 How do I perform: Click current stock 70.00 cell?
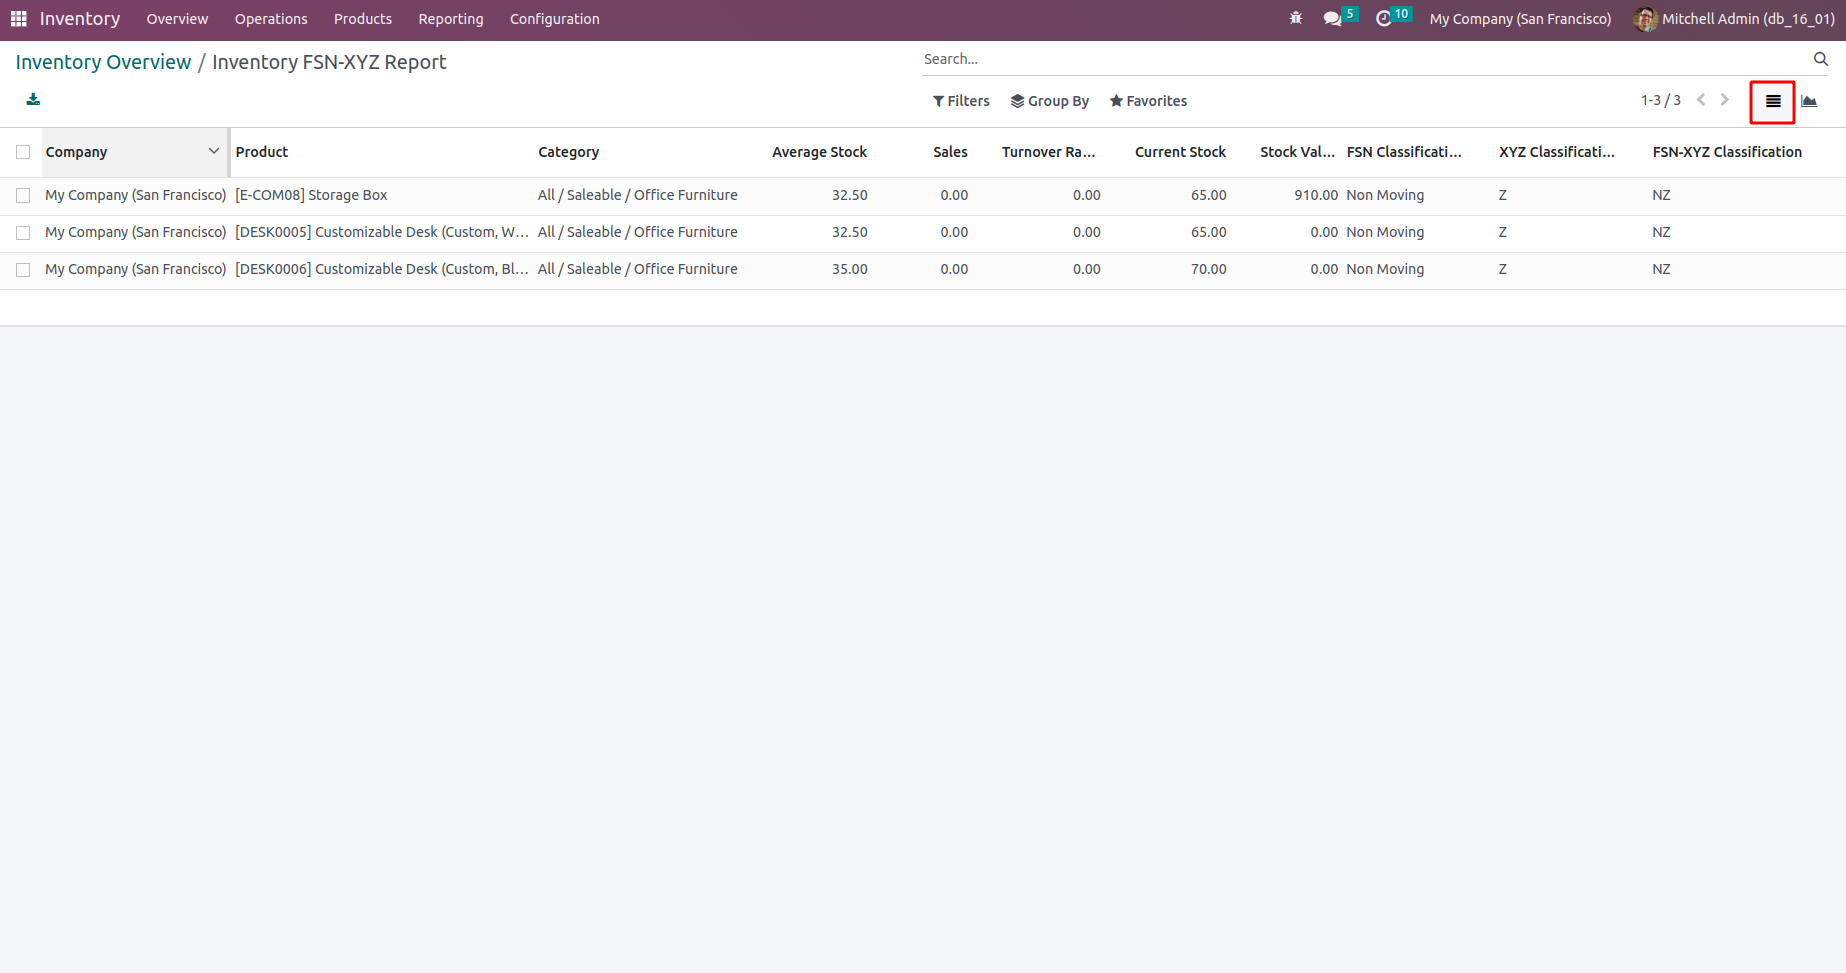pos(1208,269)
